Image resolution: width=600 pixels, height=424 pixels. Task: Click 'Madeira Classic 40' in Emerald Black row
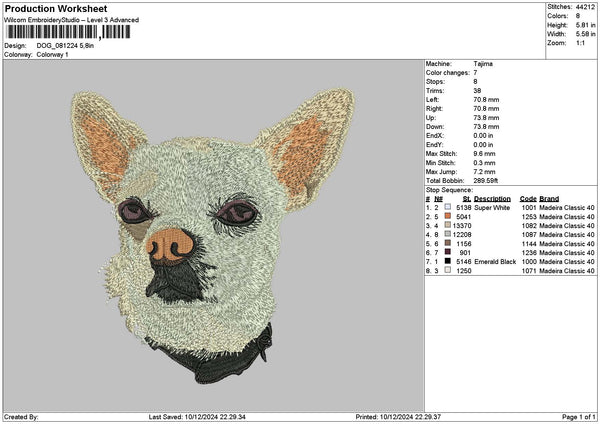567,262
